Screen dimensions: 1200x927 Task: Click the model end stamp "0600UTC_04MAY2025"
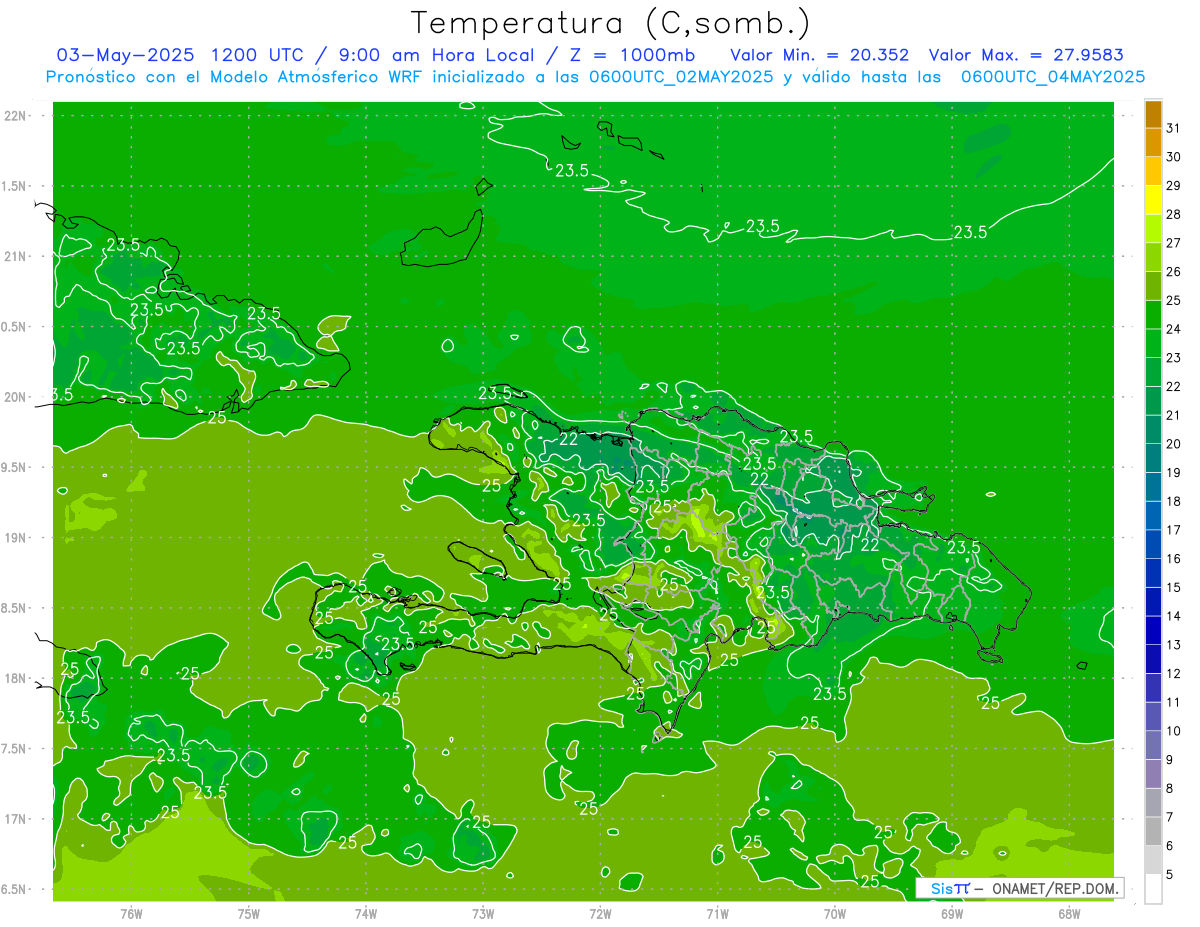pos(1053,77)
